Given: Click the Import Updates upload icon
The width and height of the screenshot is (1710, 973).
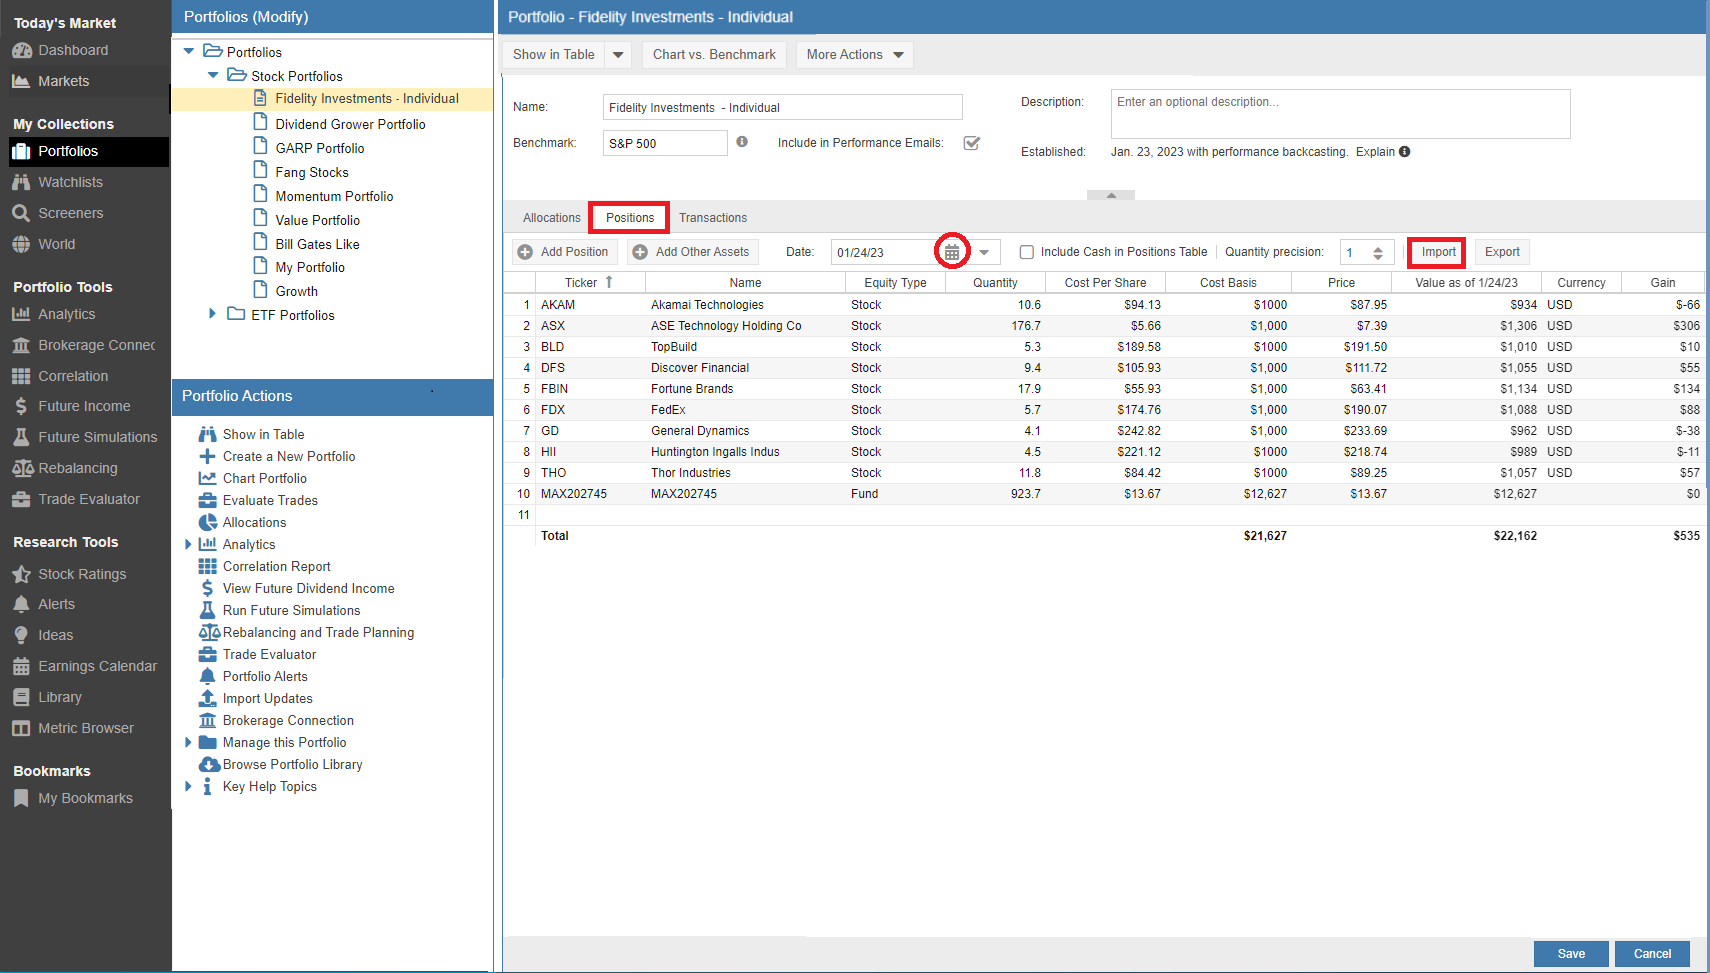Looking at the screenshot, I should pyautogui.click(x=207, y=699).
